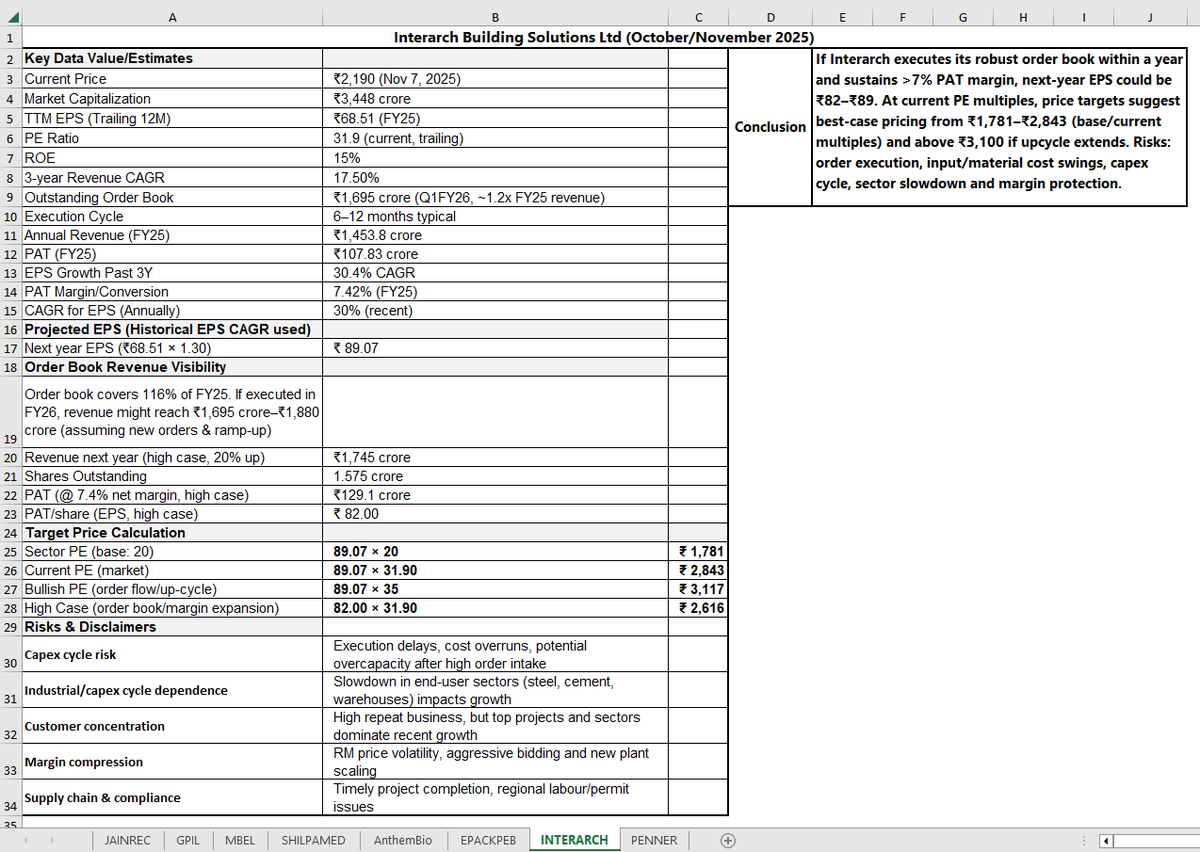Select Risks & Disclaimers heading cell
The height and width of the screenshot is (852, 1200).
[x=172, y=627]
